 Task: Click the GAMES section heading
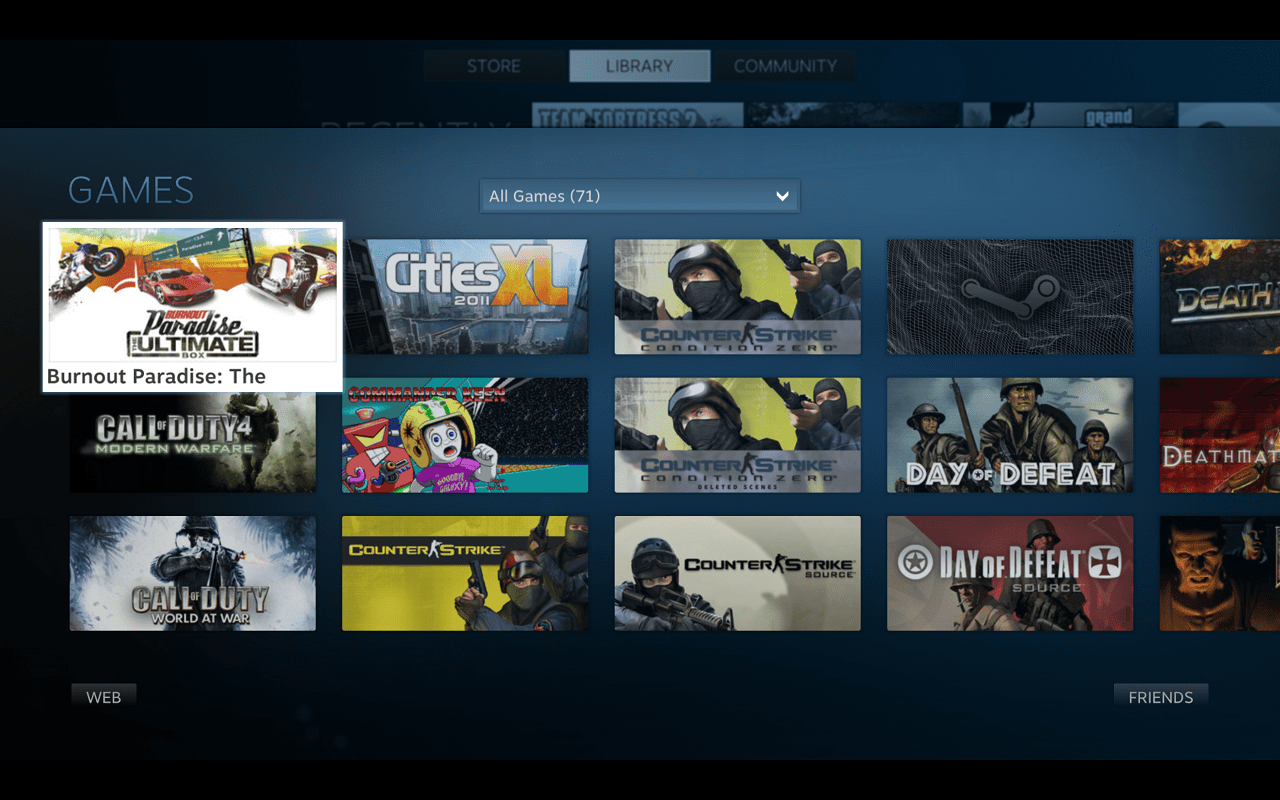131,190
